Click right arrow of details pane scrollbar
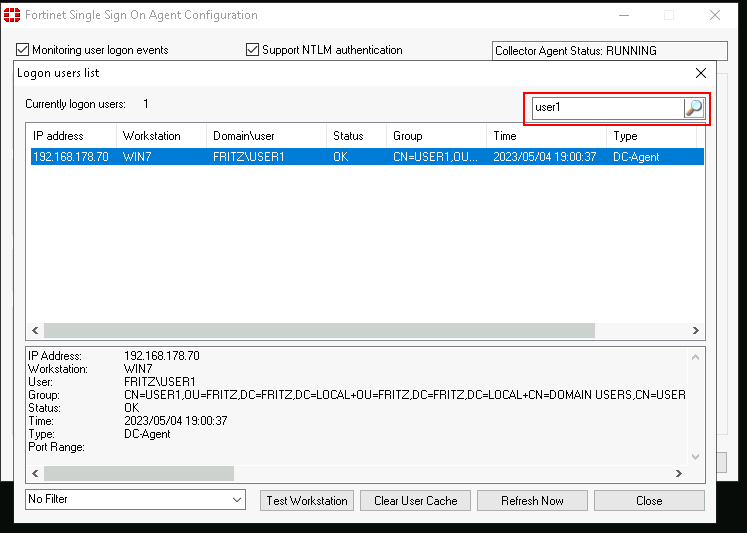 679,473
